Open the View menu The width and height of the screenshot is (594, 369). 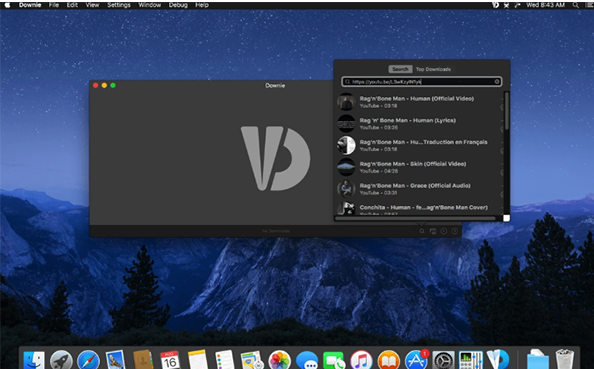(x=92, y=5)
